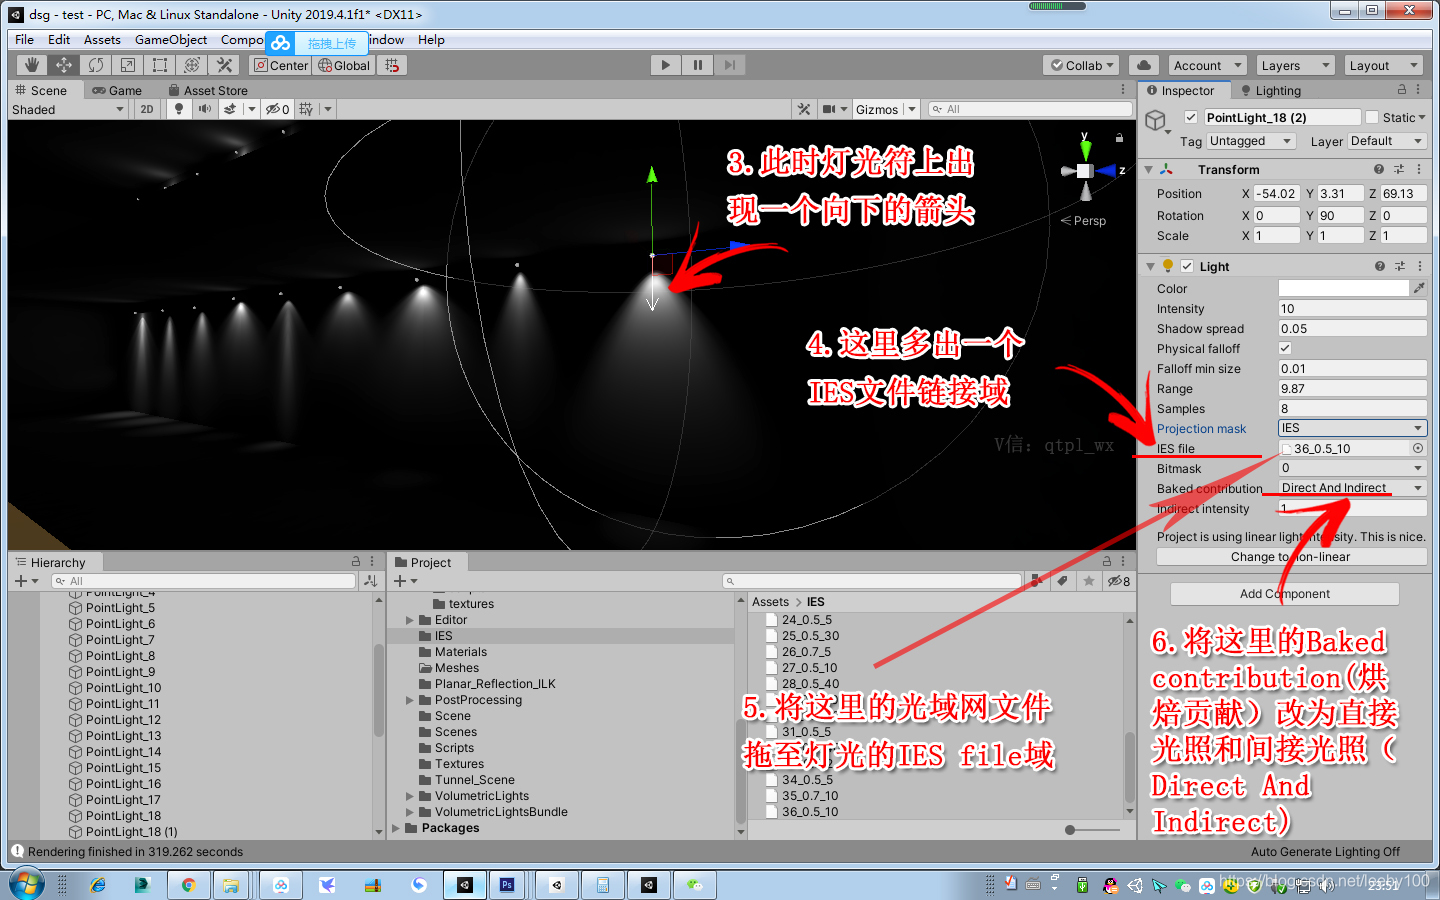Select the Rect tool
This screenshot has height=900, width=1440.
click(159, 65)
